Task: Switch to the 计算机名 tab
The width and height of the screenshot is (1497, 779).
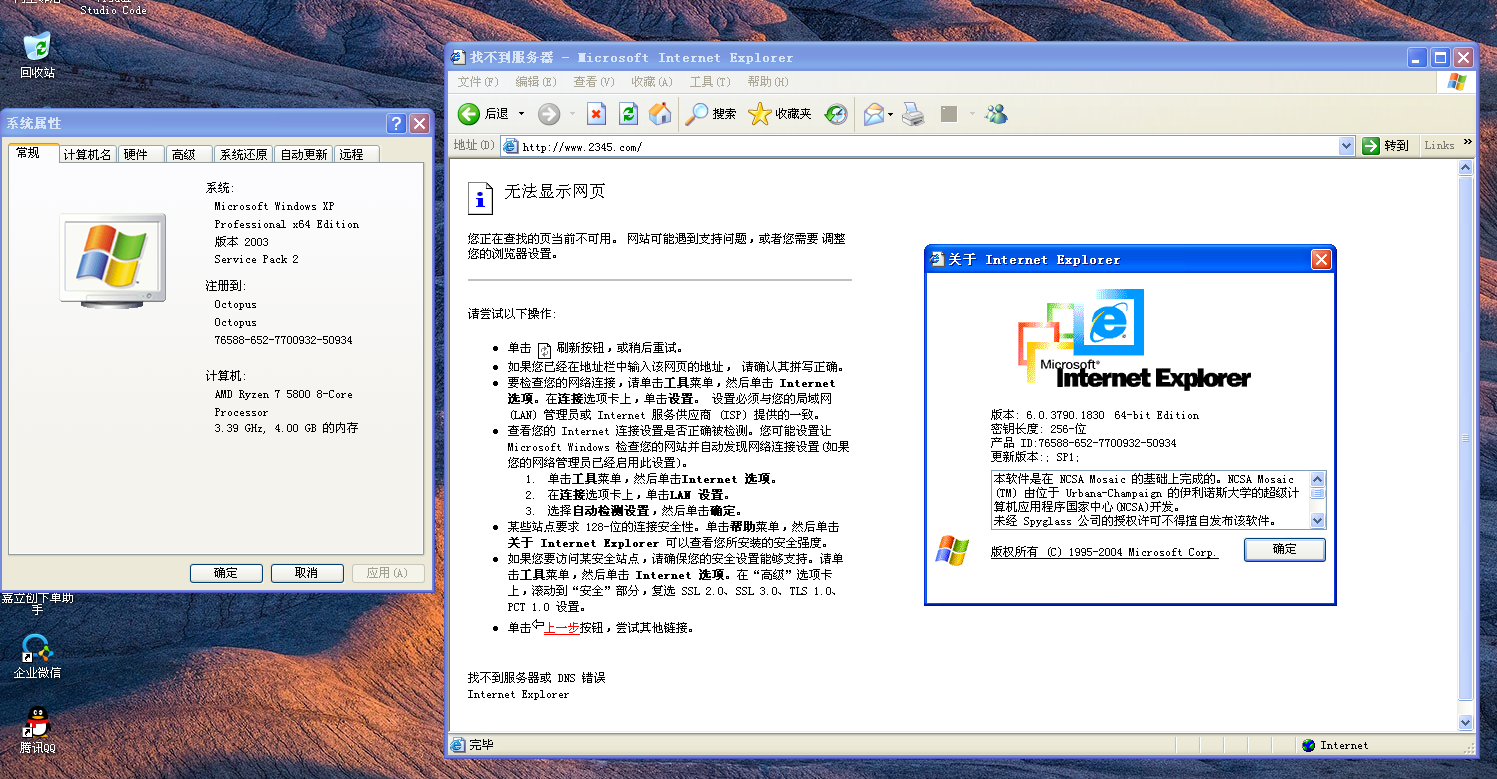Action: pos(87,154)
